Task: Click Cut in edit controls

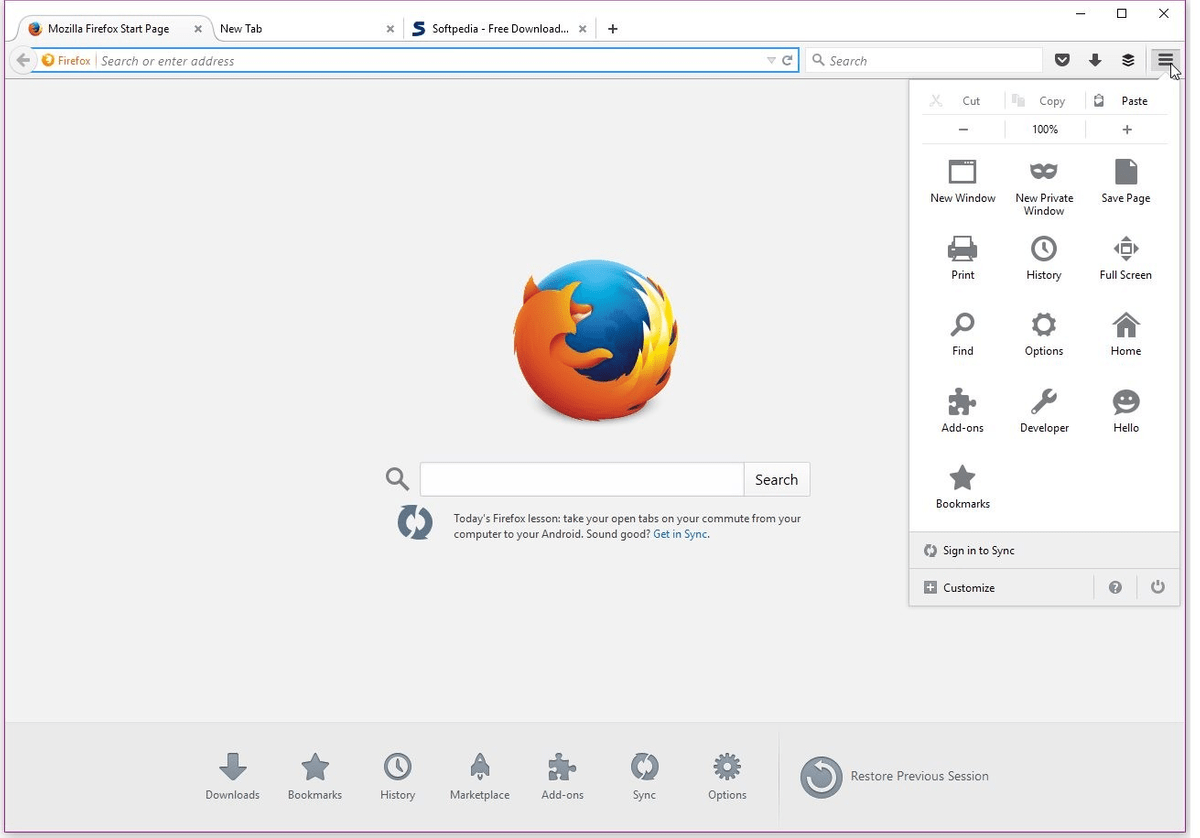Action: [x=963, y=101]
